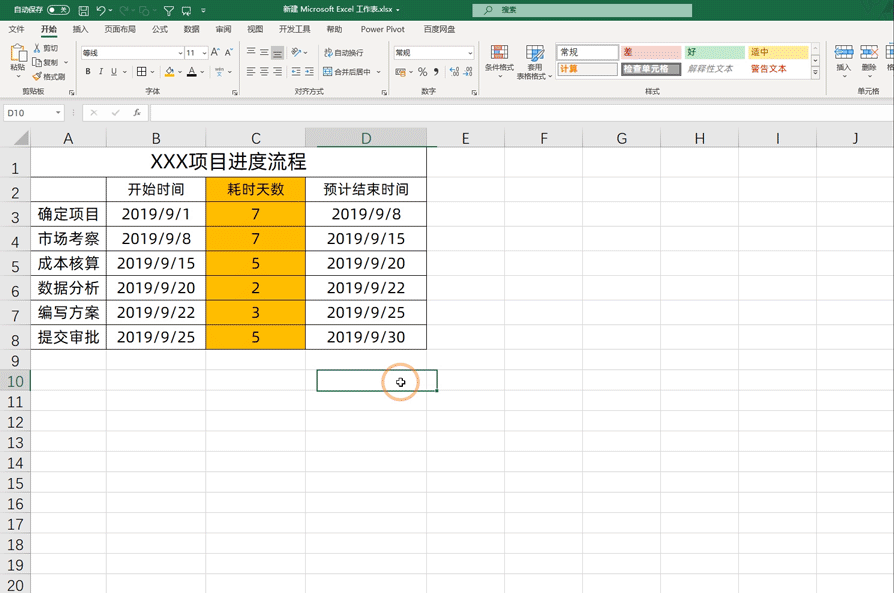Toggle bold formatting B

pos(88,71)
